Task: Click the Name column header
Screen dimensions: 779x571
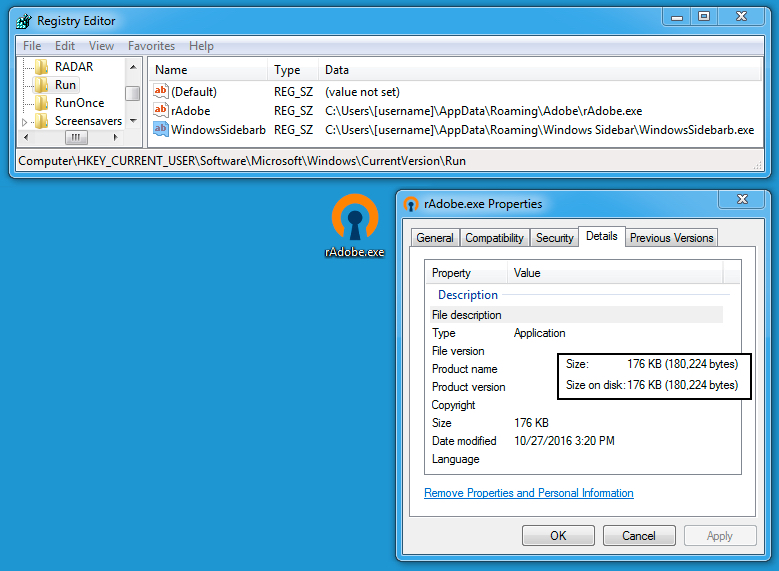Action: 209,70
